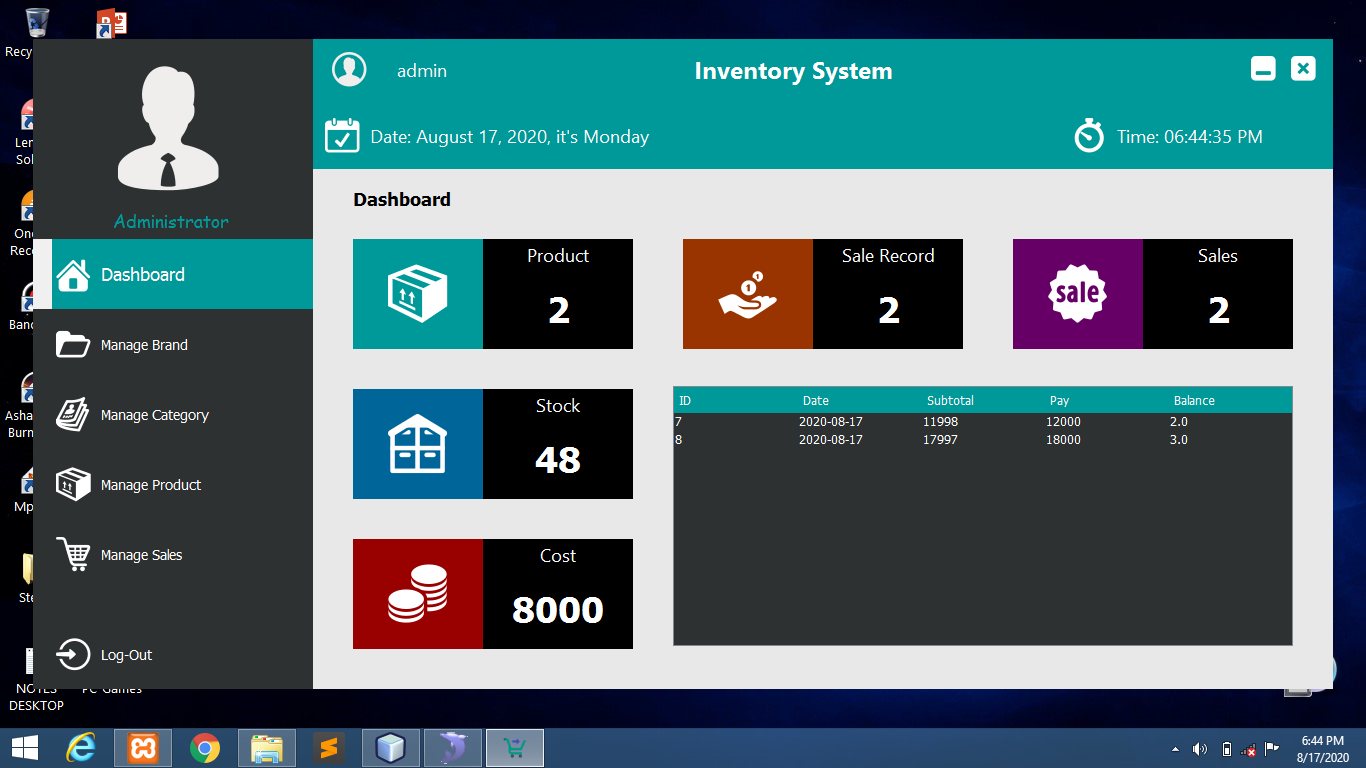
Task: Click the admin profile avatar icon
Action: pos(349,70)
